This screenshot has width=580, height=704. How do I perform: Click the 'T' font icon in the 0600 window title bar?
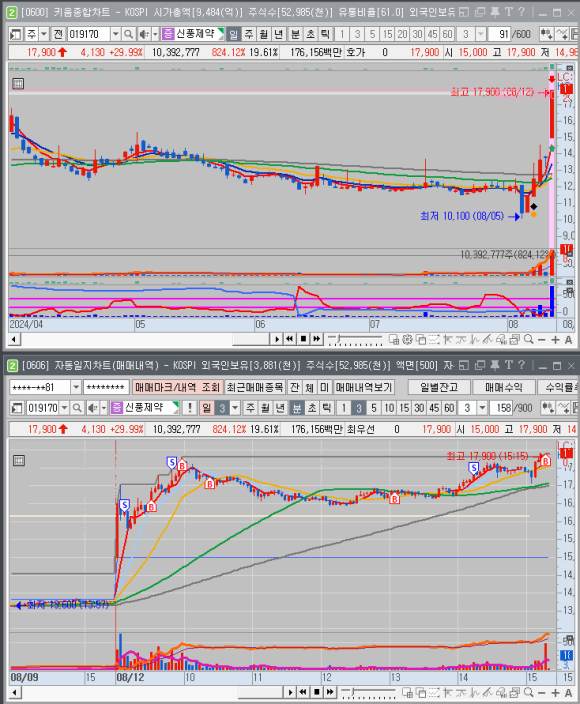(x=508, y=12)
